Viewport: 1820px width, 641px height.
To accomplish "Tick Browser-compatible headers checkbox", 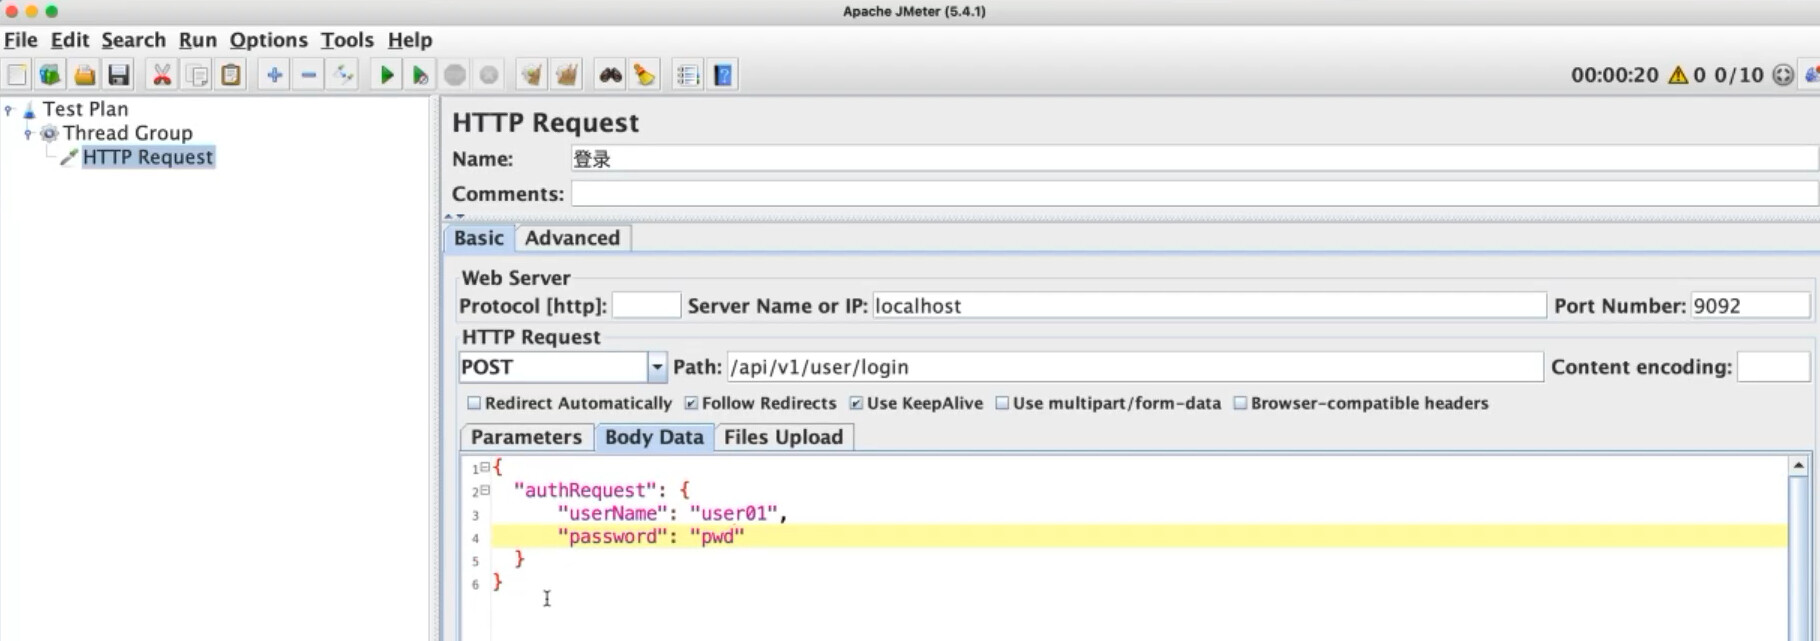I will coord(1240,403).
